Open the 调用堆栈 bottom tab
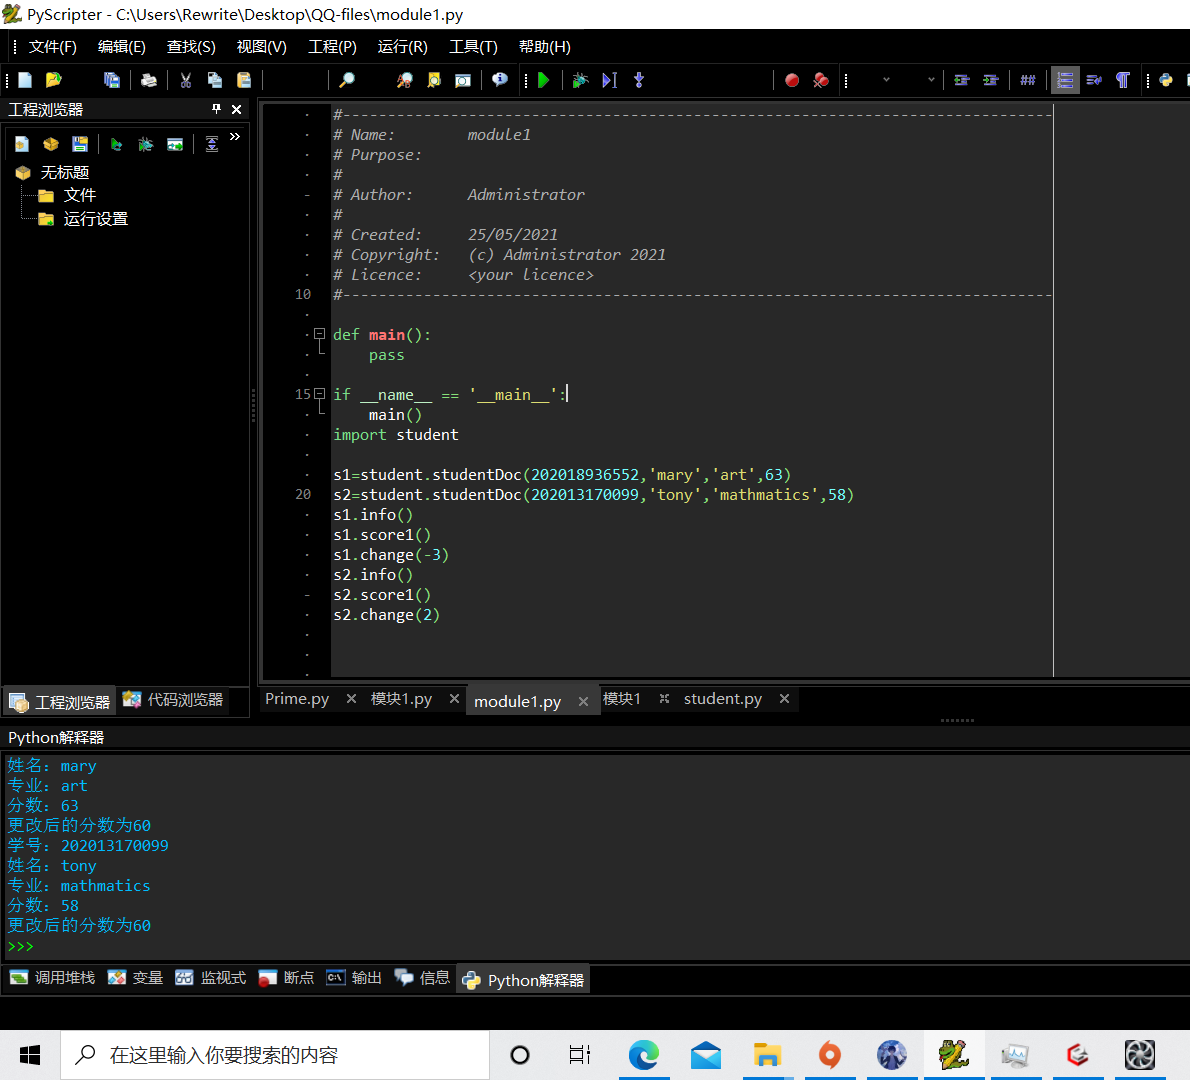Screen dimensions: 1190x1080 click(53, 978)
